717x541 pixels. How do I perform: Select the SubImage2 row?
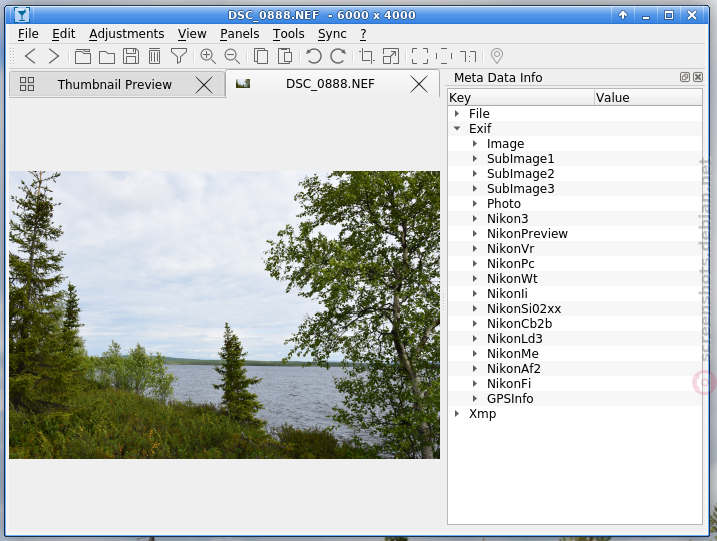click(575, 174)
